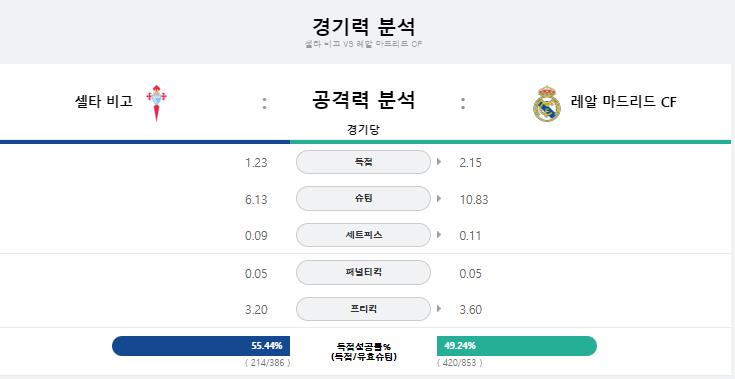
Task: Click the 공격력 분석 heading
Action: tap(364, 100)
